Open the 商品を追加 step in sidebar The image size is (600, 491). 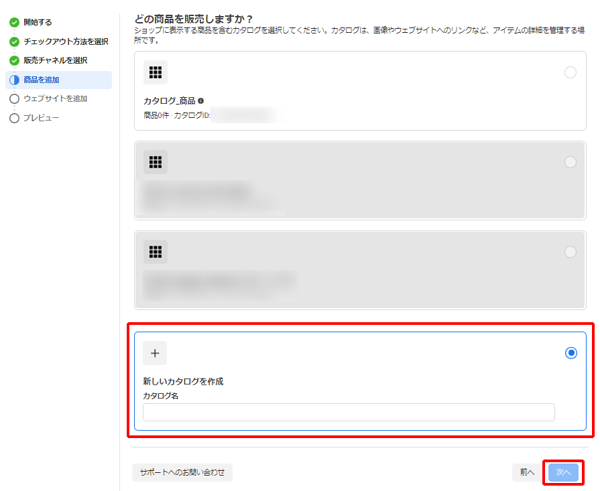59,80
